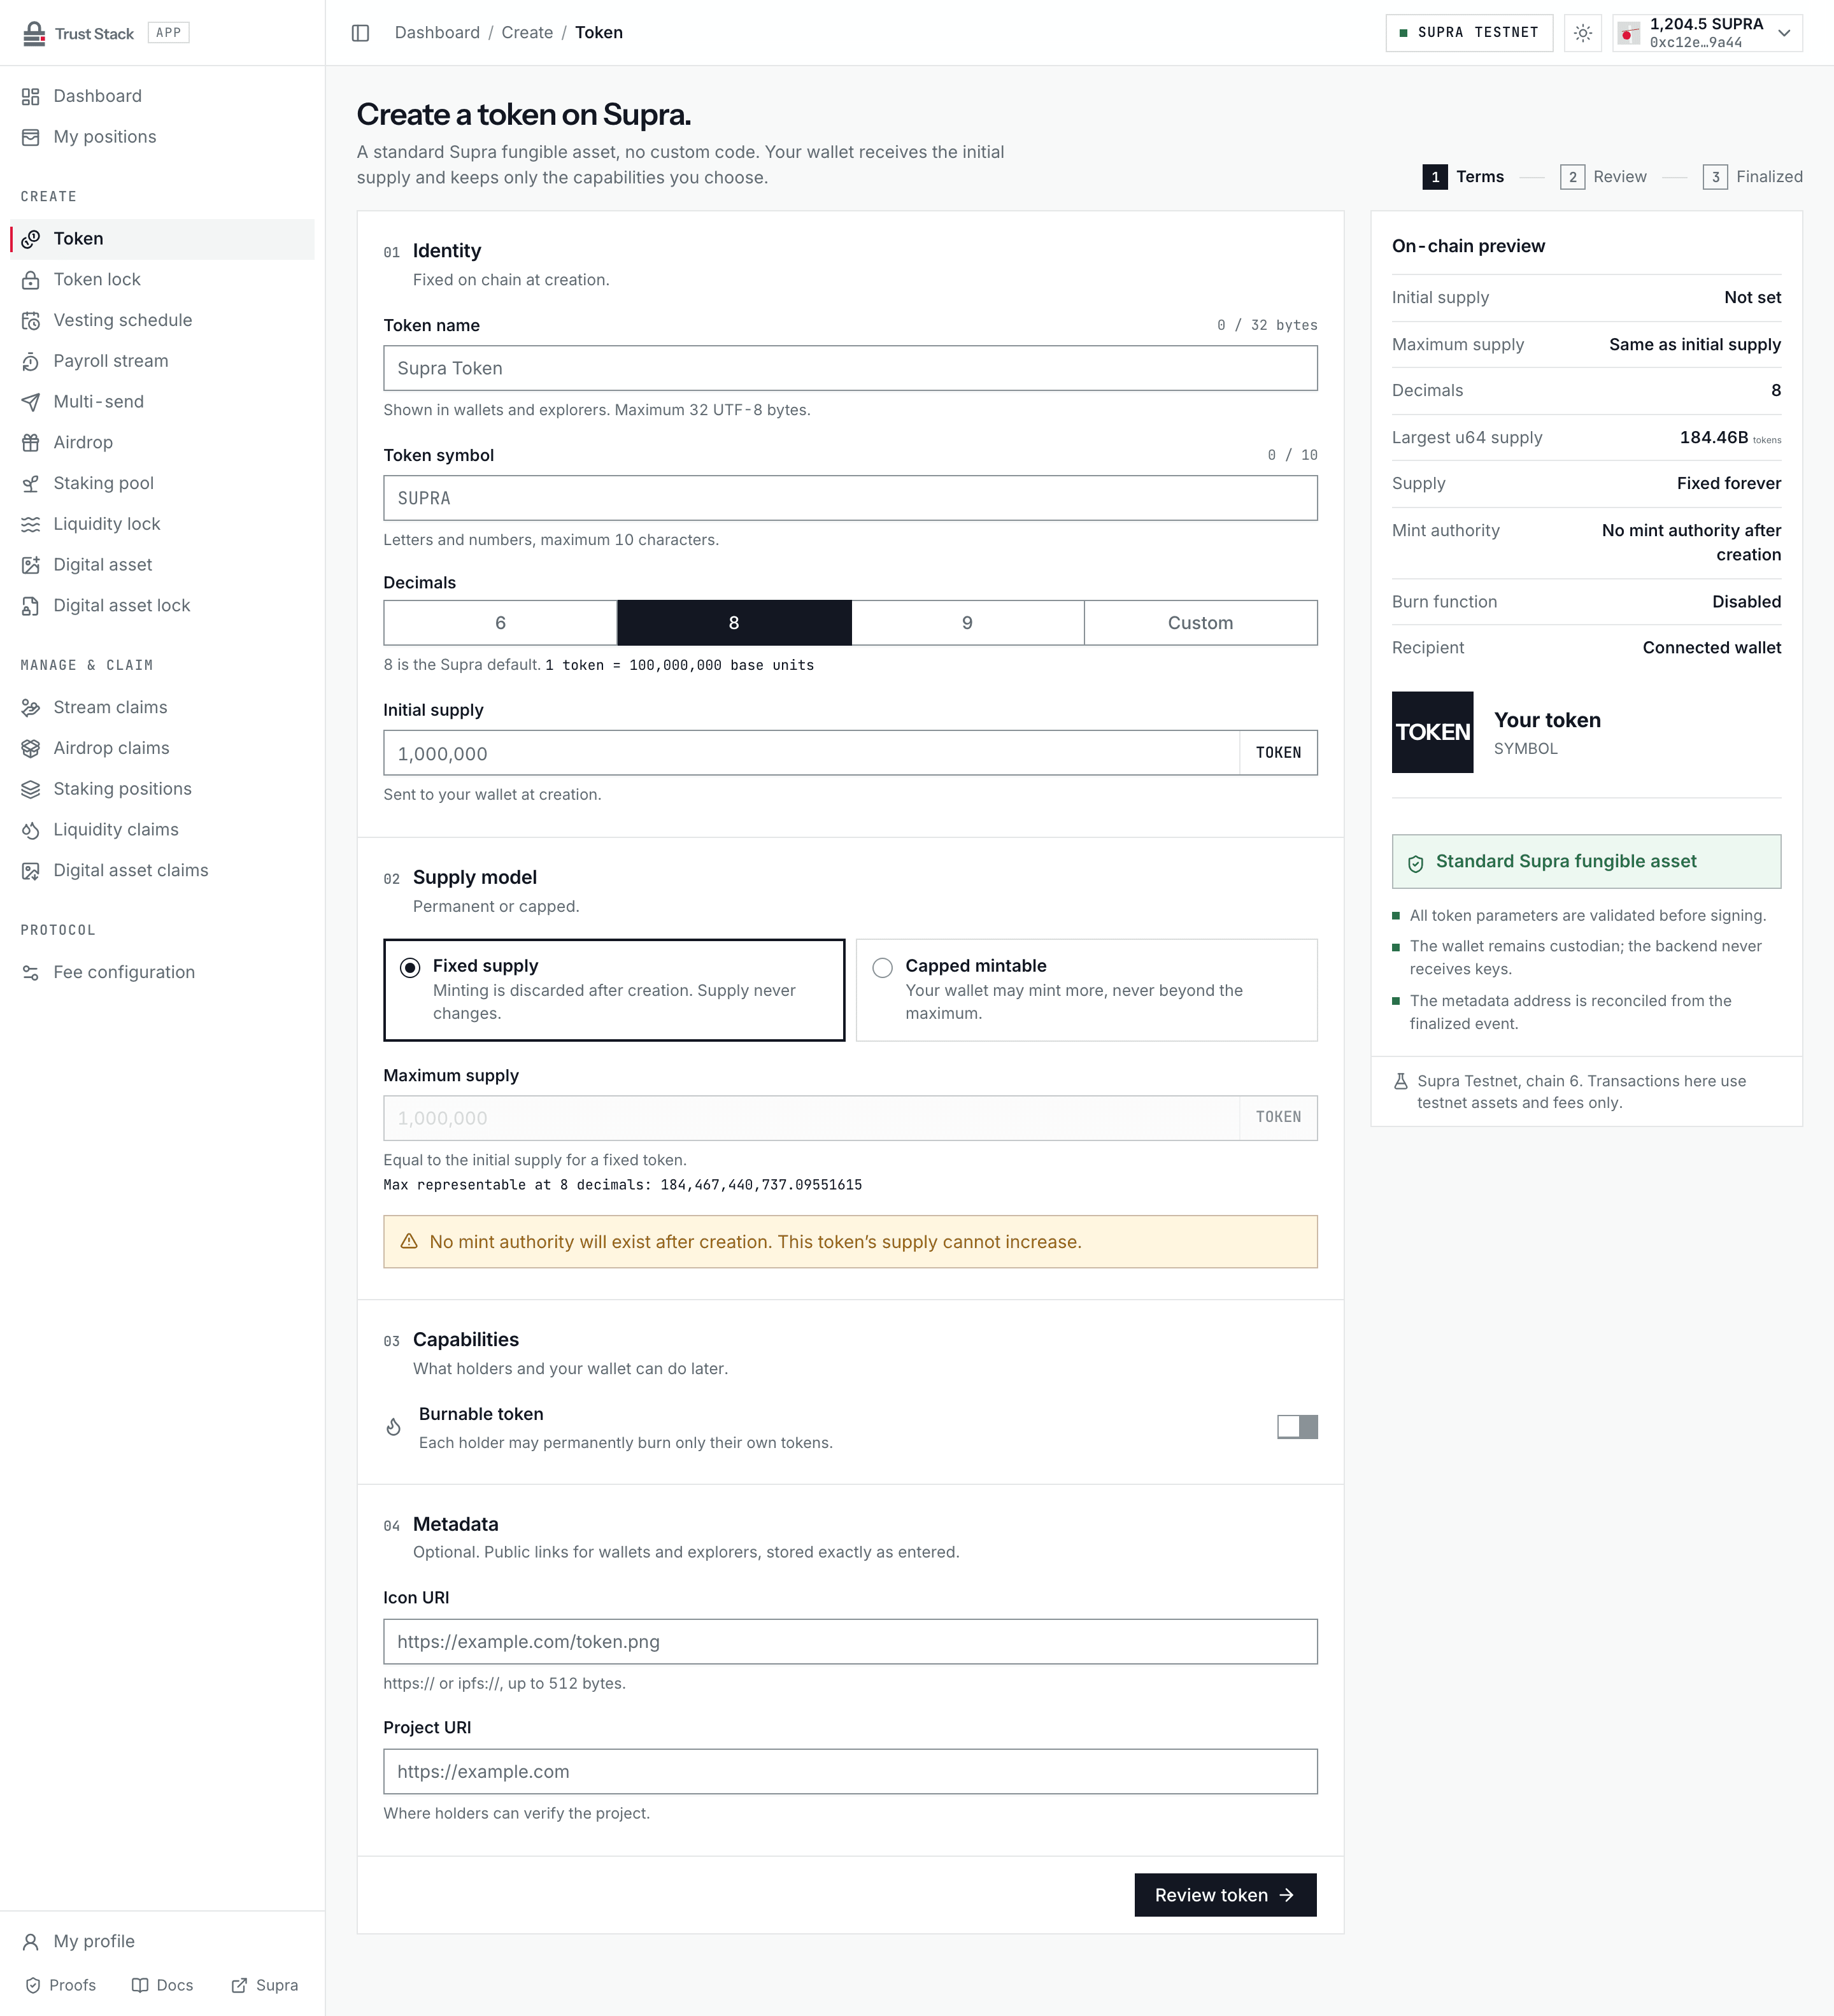
Task: Click the Project URI input field
Action: tap(850, 1772)
